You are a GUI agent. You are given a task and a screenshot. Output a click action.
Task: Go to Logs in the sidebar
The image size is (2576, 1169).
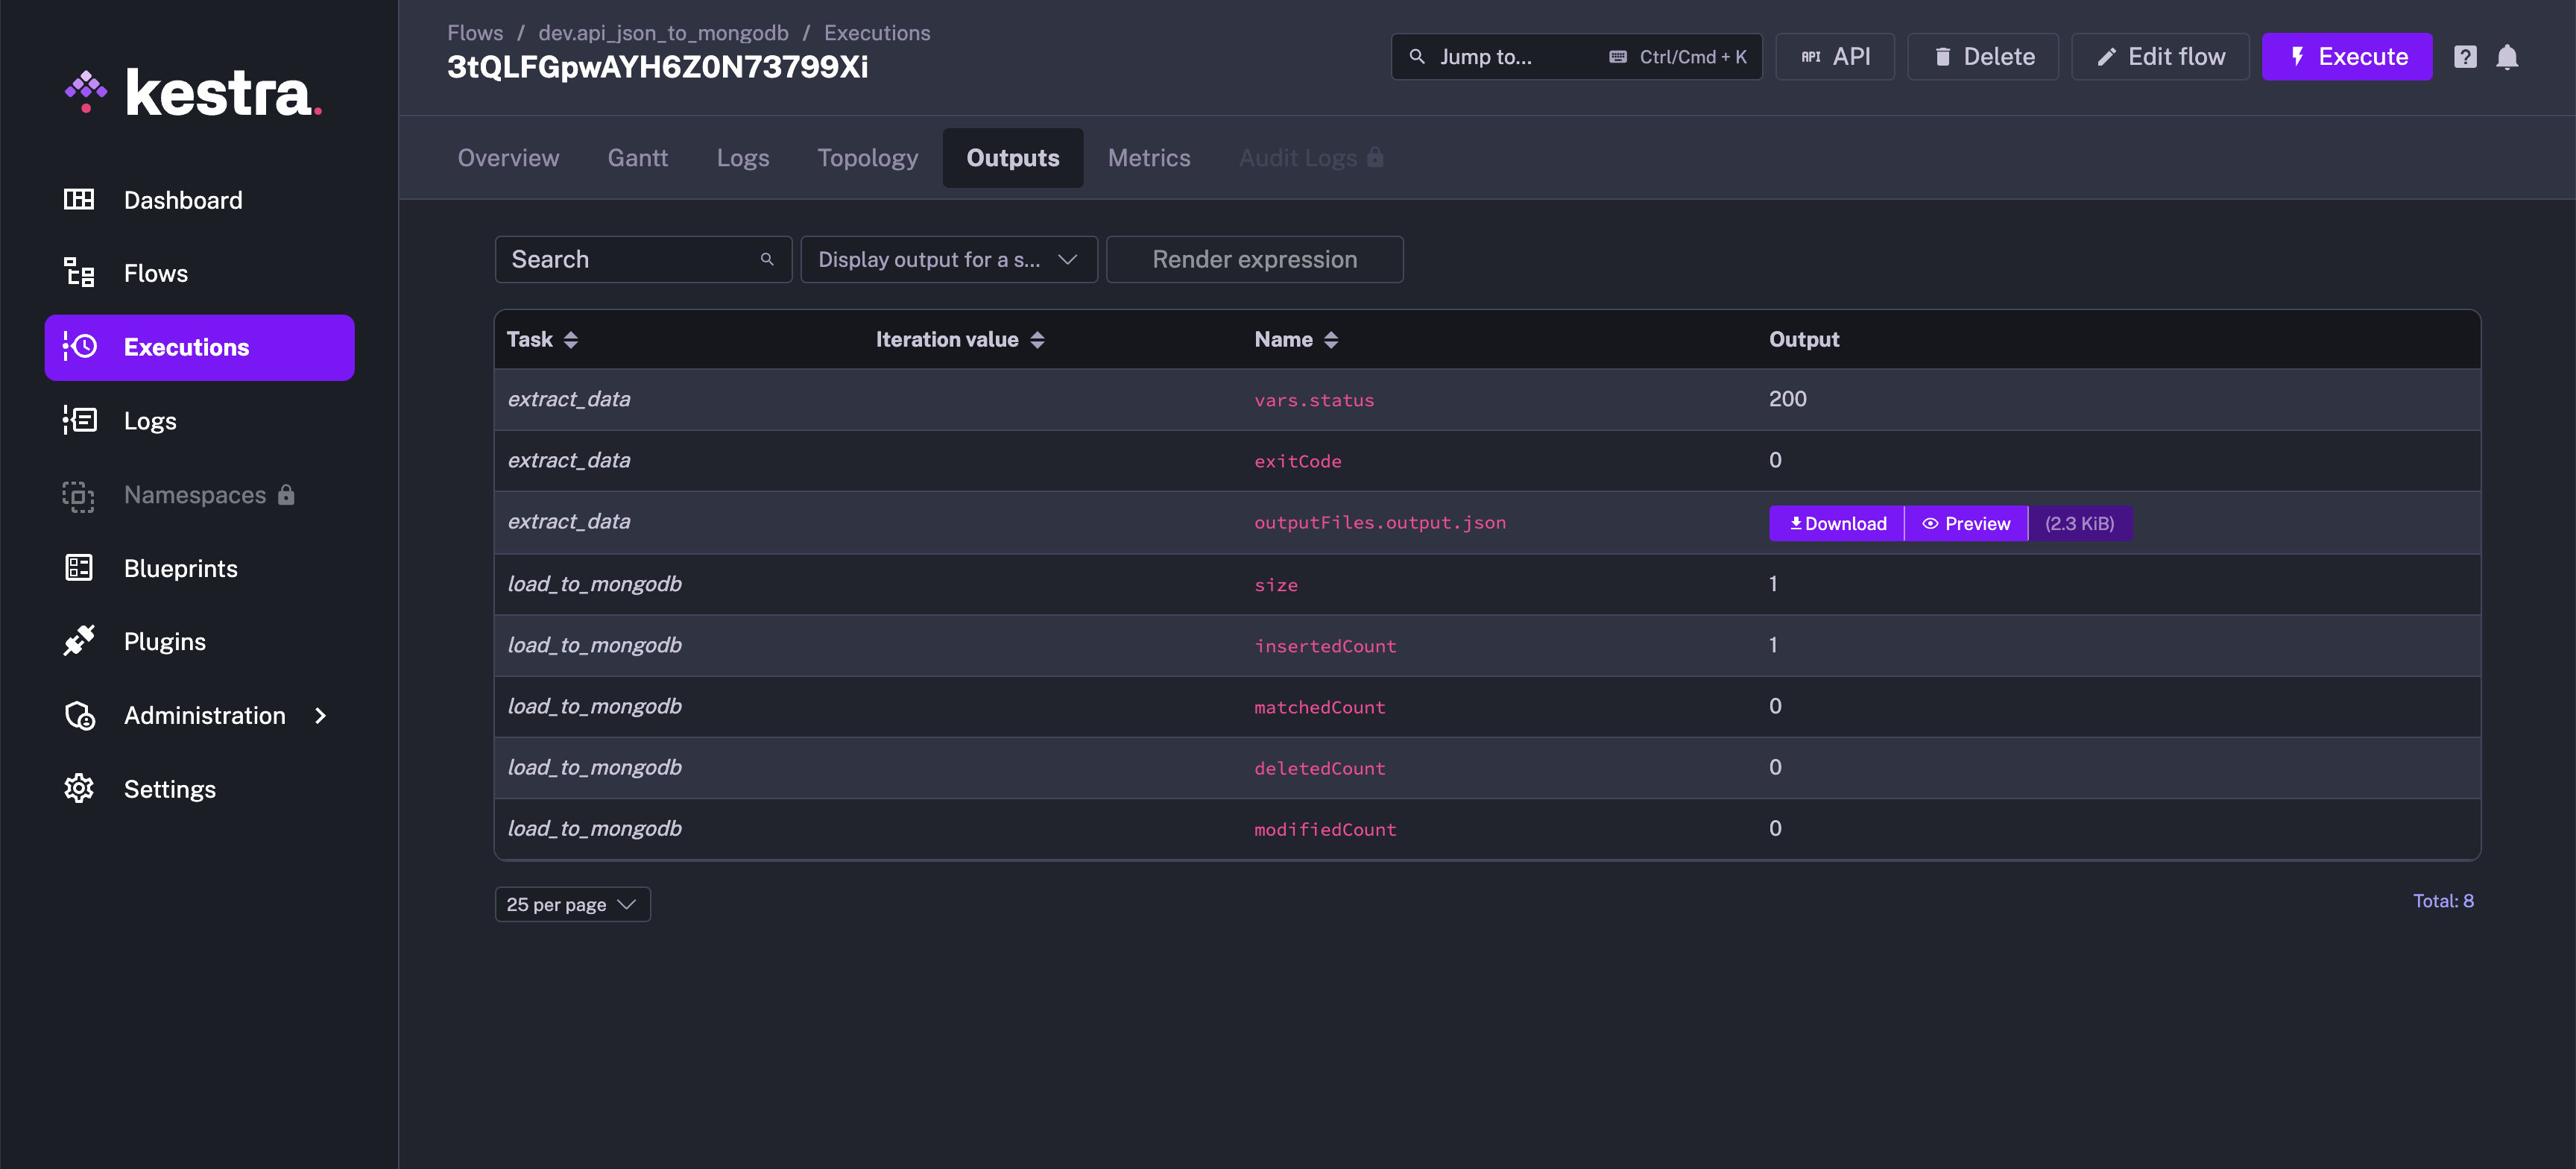(x=200, y=421)
